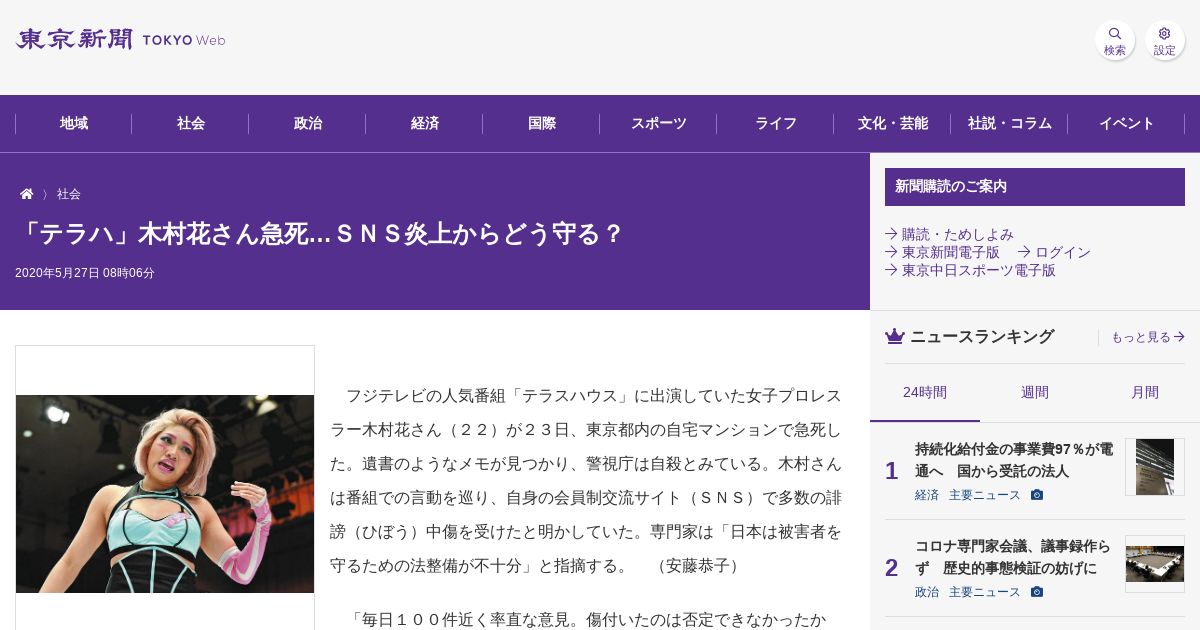Open the 社会 navigation menu

(191, 124)
